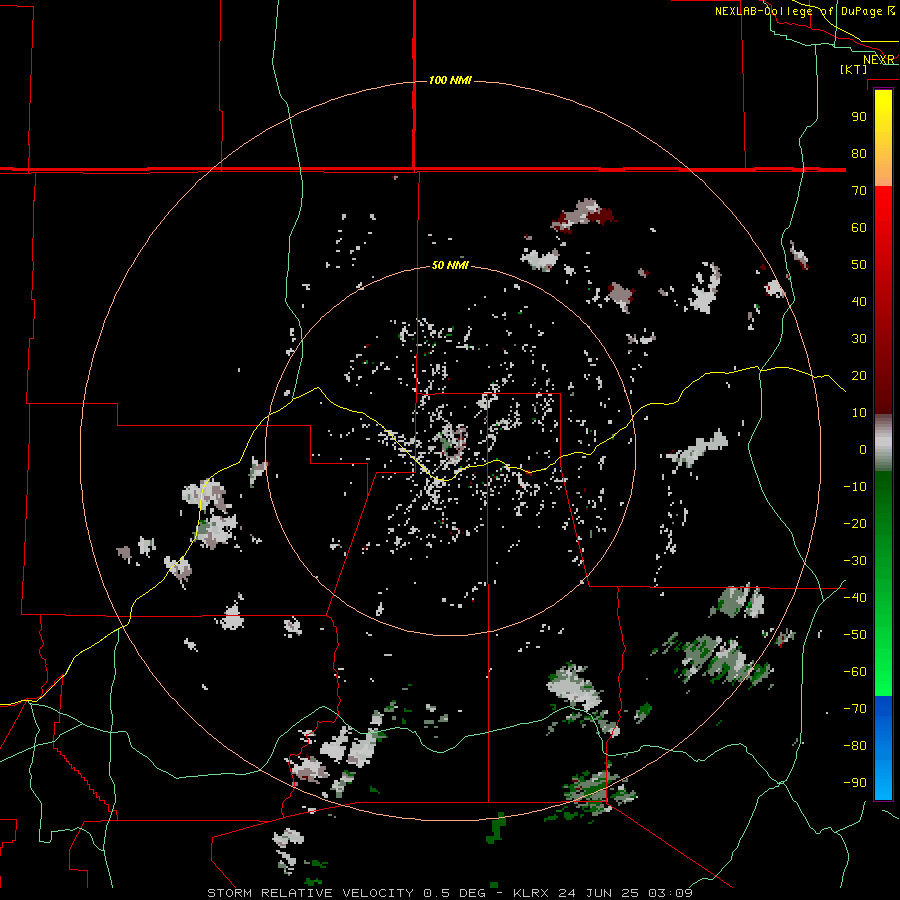Click the 30 value on velocity scale
This screenshot has width=900, height=900.
(859, 339)
